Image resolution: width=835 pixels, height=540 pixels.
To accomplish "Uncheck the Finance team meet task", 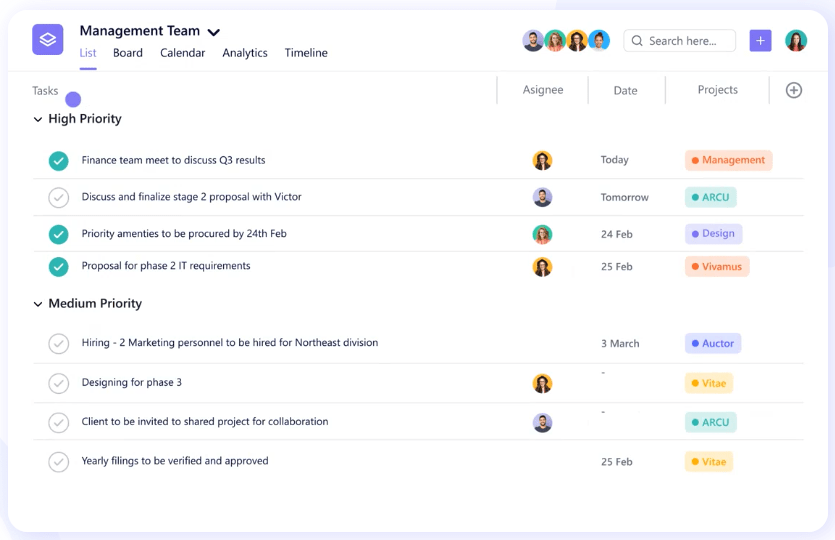I will pos(59,160).
